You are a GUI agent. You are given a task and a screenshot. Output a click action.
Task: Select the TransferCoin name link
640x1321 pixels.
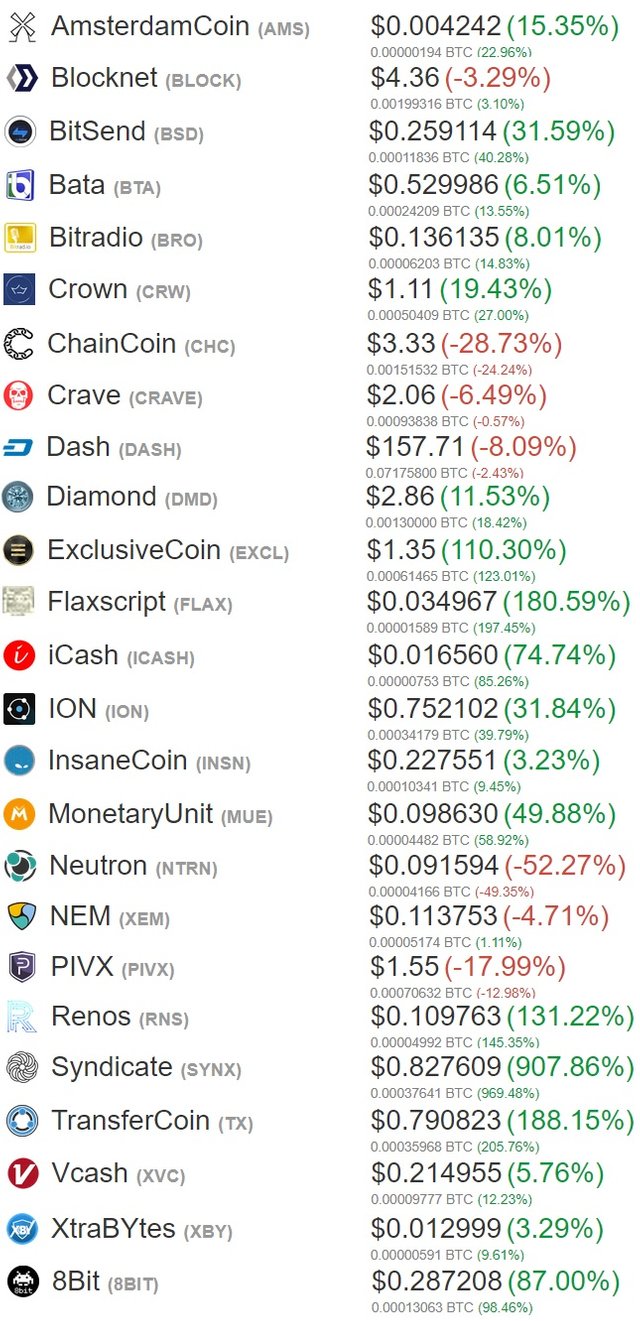[130, 1121]
